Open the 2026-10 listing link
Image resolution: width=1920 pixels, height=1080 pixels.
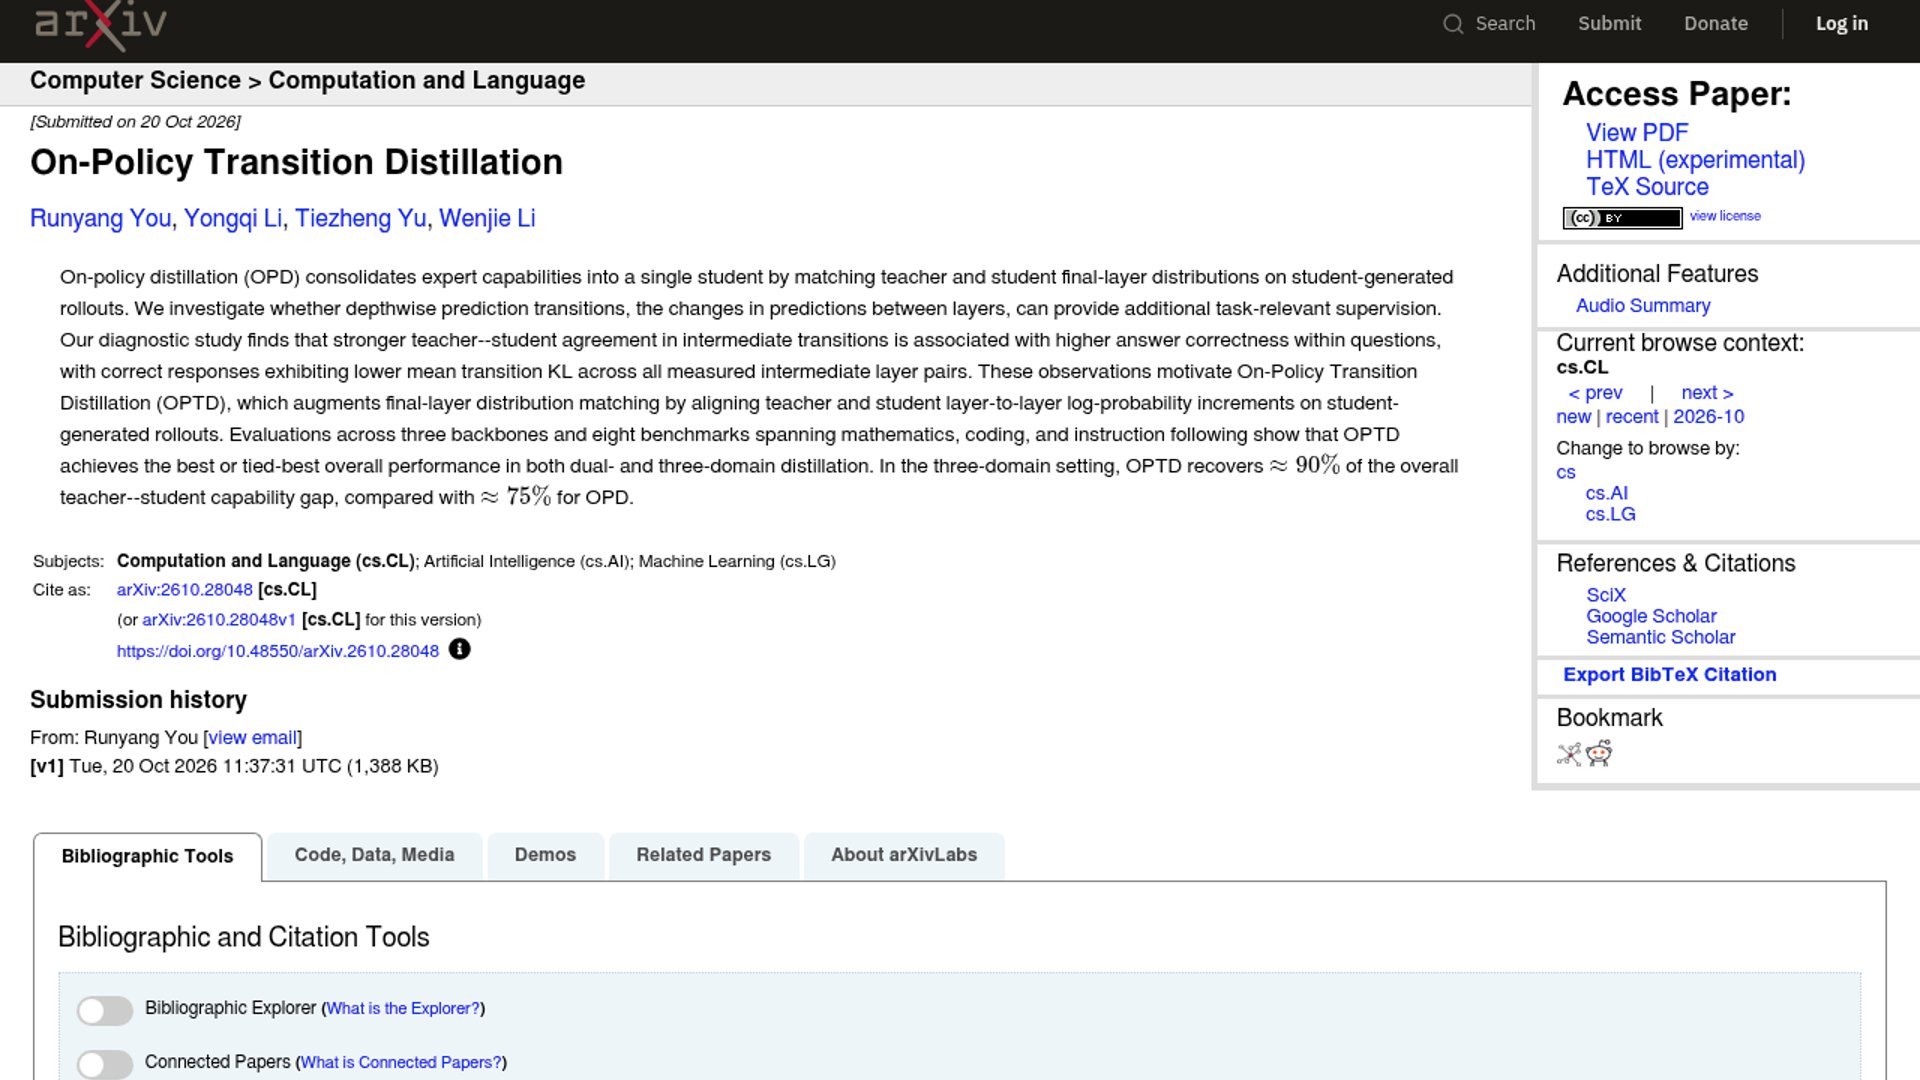click(1708, 417)
